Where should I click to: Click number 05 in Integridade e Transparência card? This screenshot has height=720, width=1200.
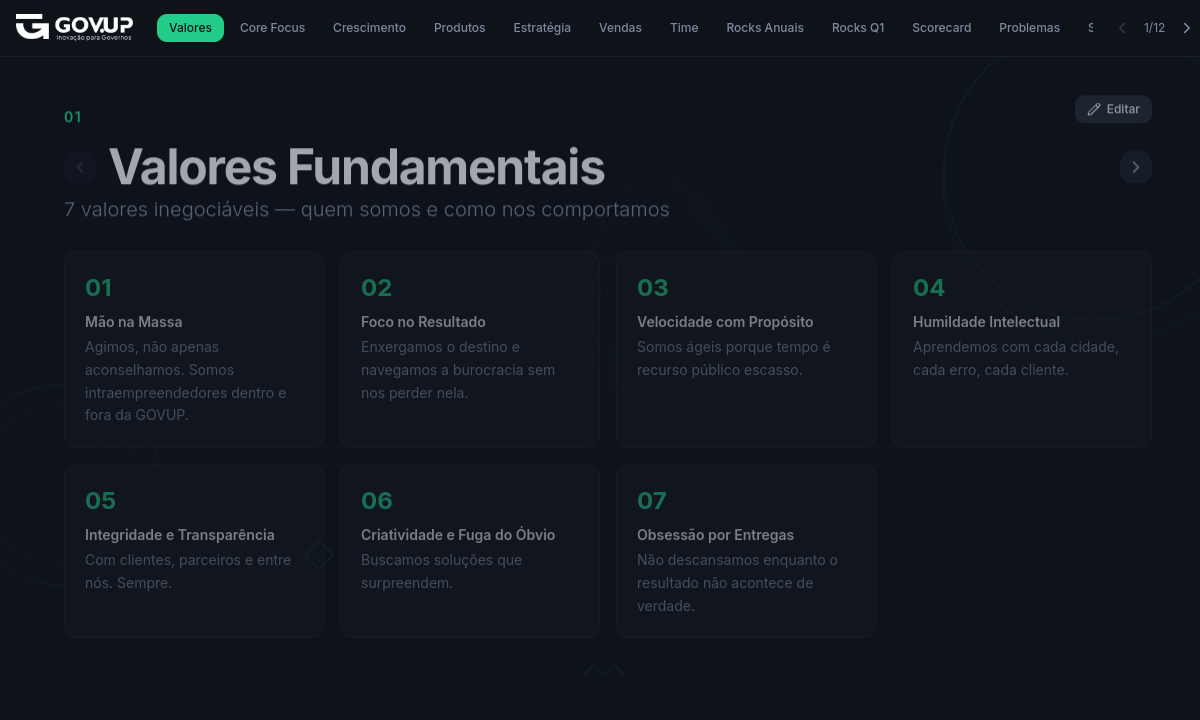[x=100, y=501]
